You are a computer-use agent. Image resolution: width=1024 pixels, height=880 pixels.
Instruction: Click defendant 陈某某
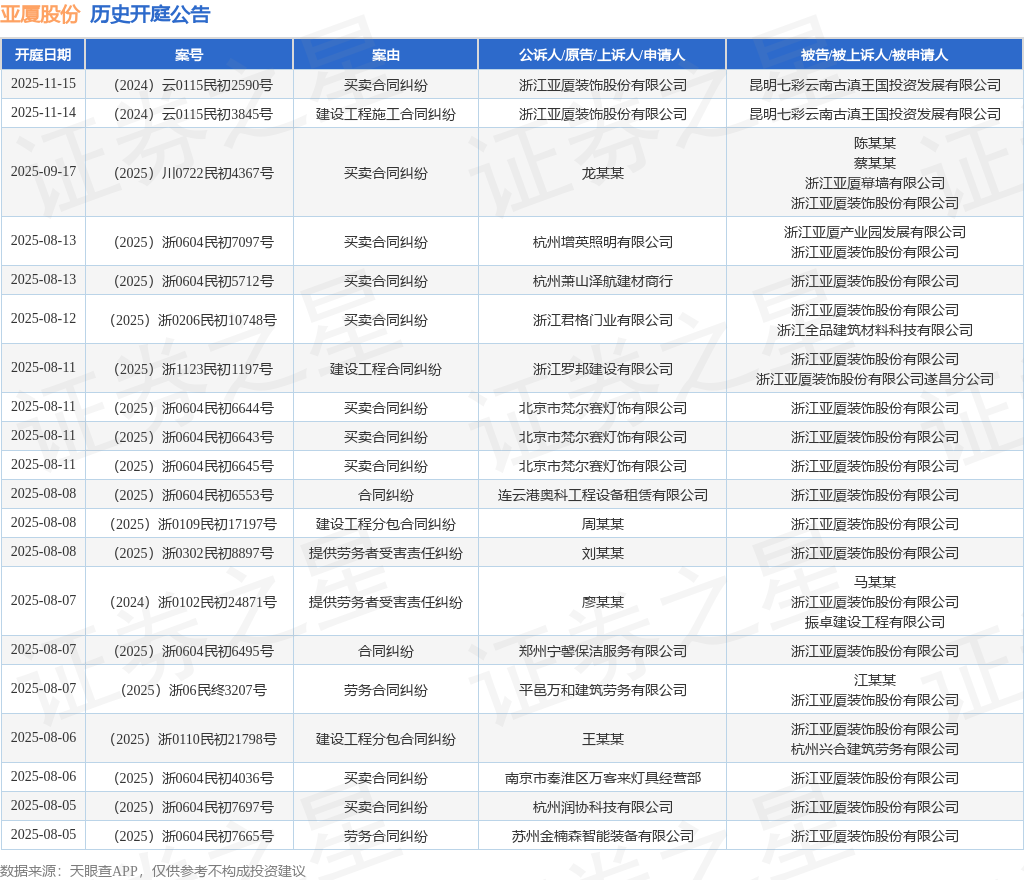[874, 143]
